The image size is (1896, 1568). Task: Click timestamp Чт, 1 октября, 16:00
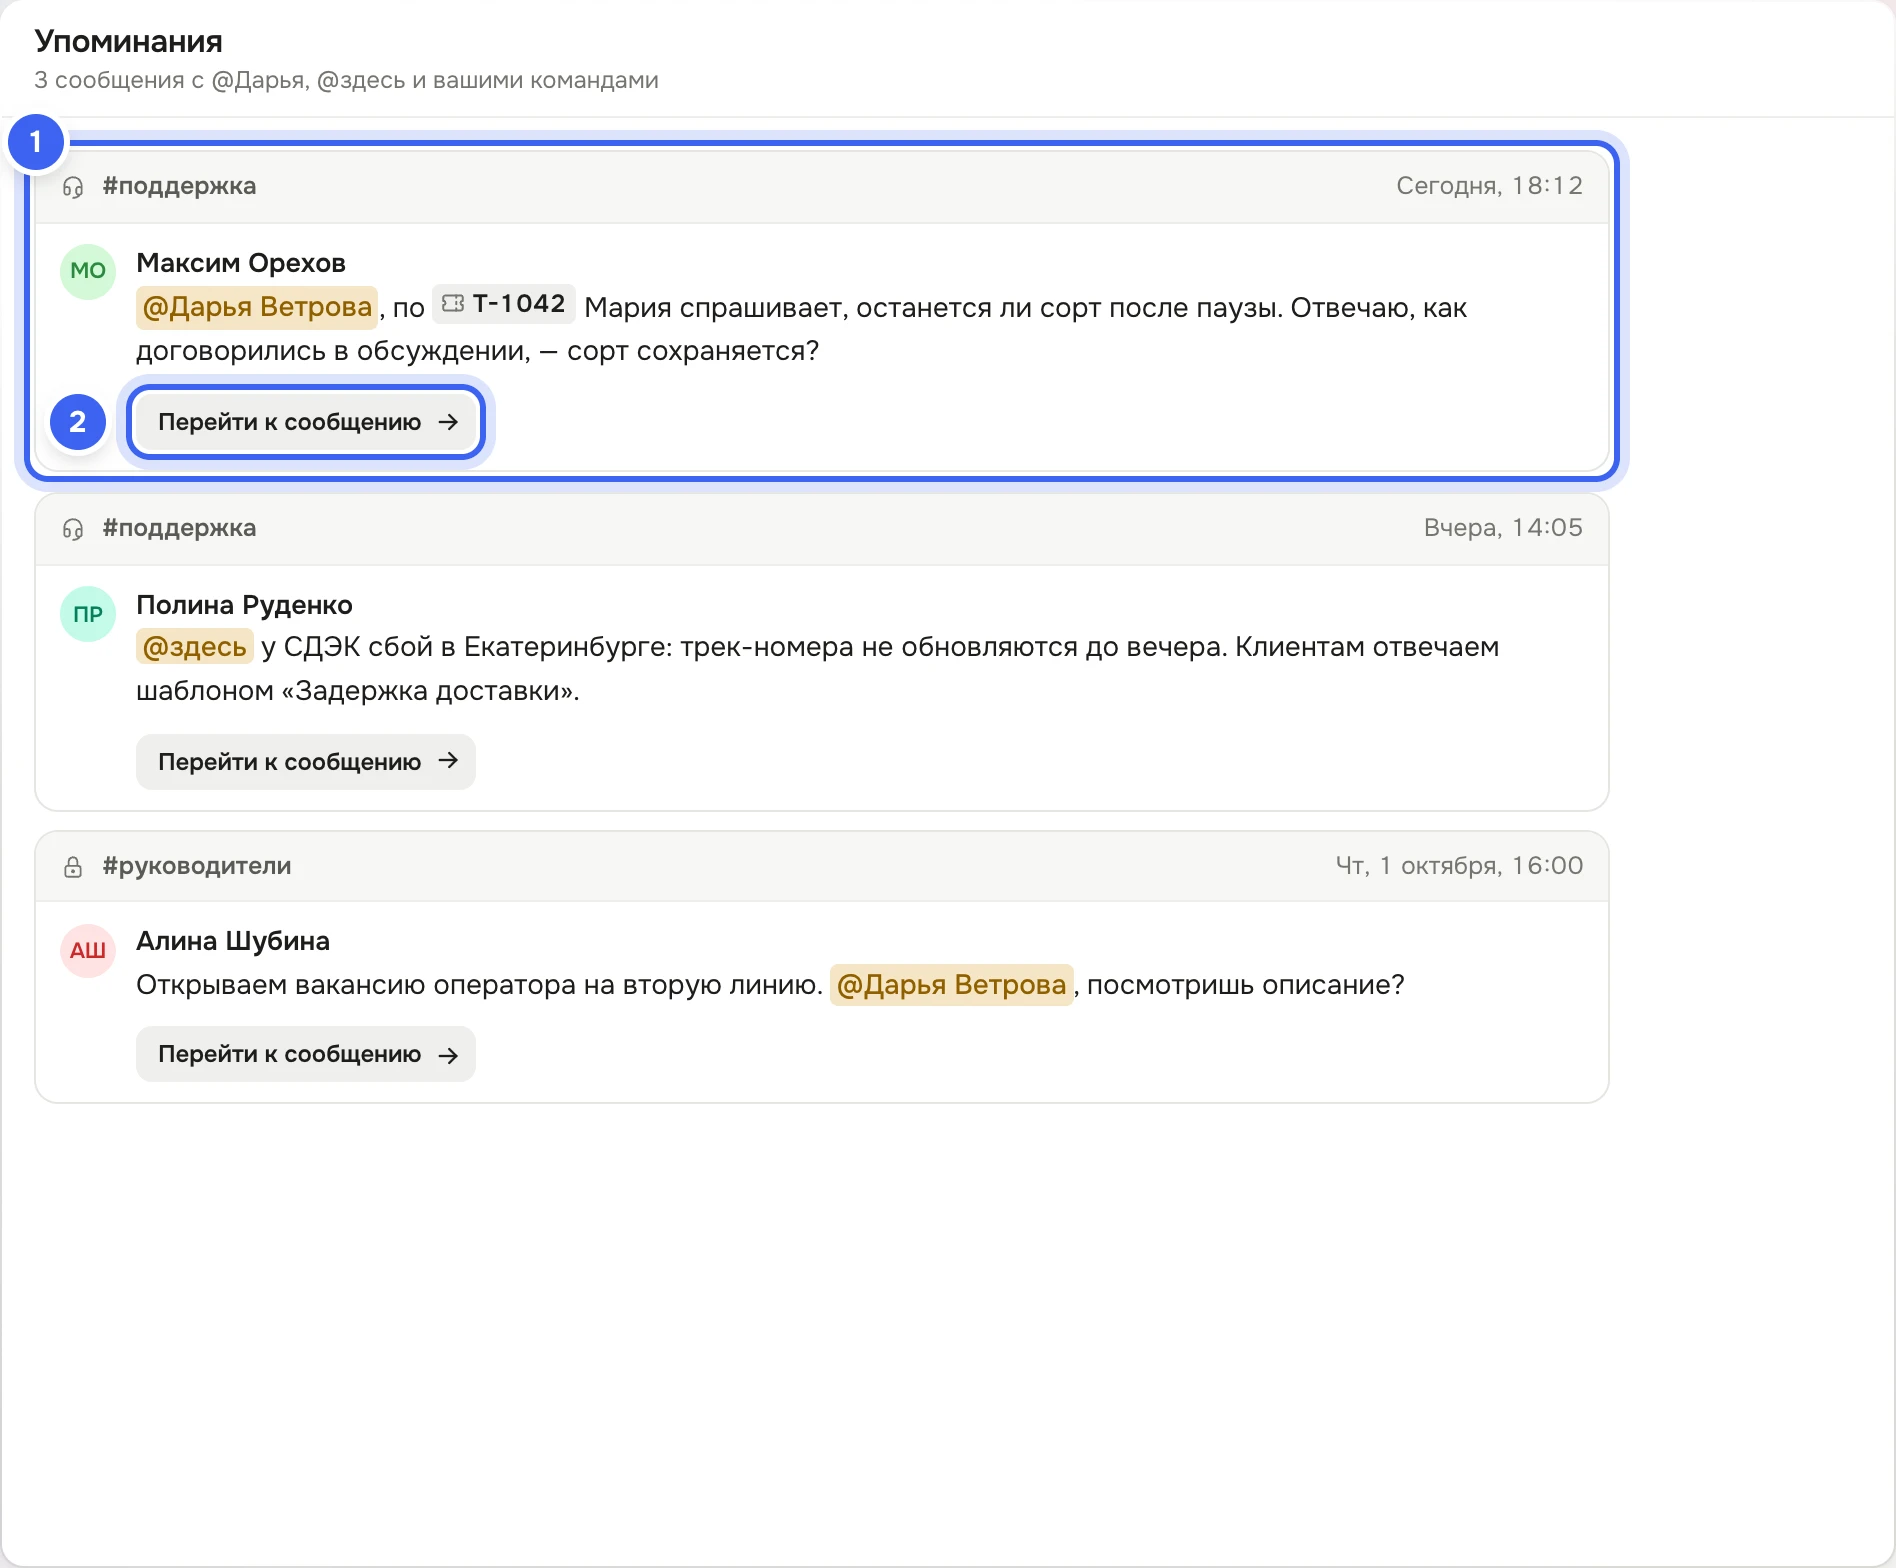click(1460, 866)
